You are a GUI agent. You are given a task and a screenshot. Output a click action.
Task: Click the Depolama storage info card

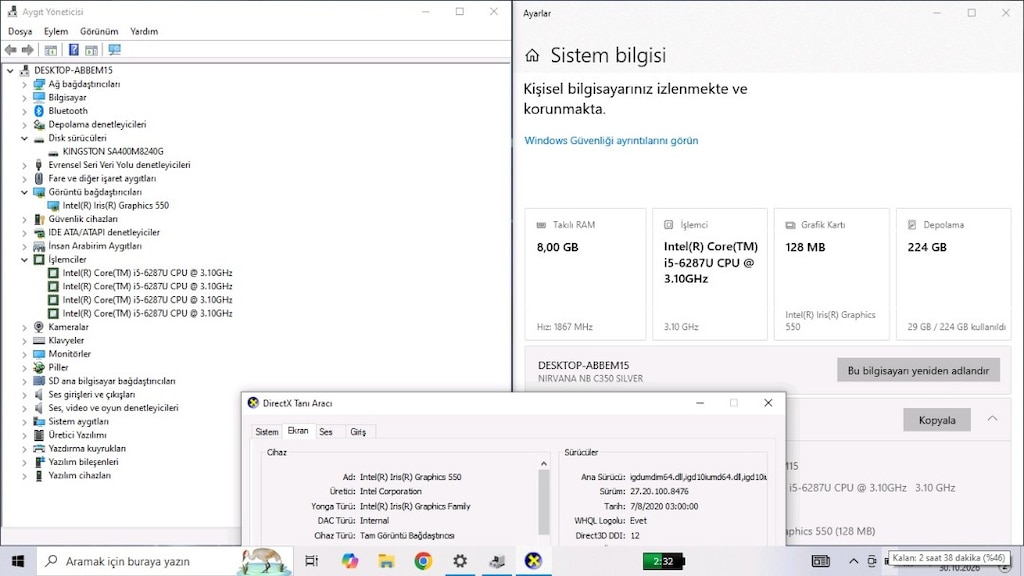[953, 274]
